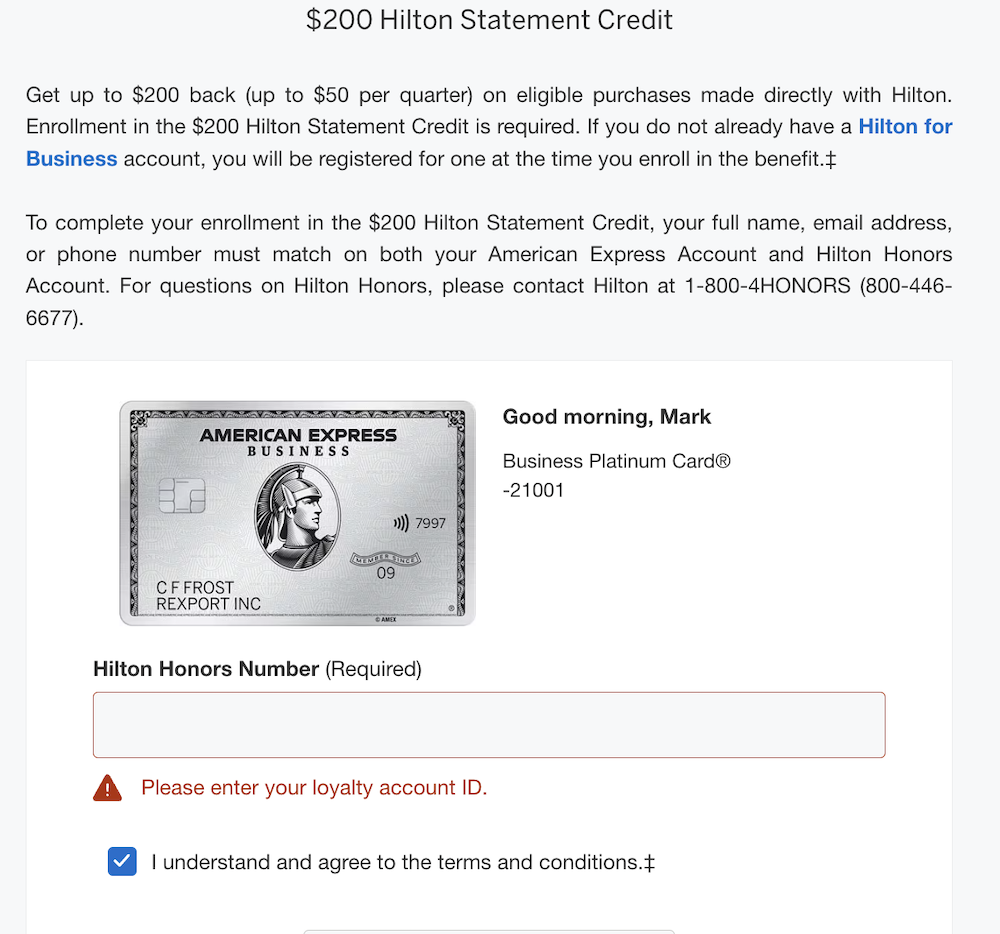Click inside the Hilton Honors Number input field

click(489, 724)
